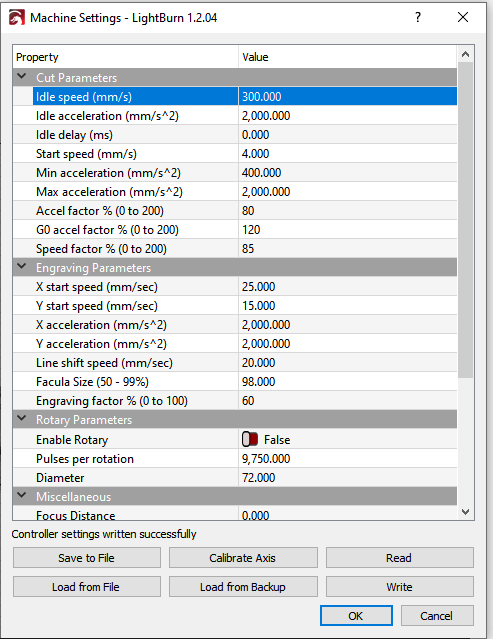Collapse the Engraving Parameters section
Image resolution: width=493 pixels, height=639 pixels.
pos(22,267)
